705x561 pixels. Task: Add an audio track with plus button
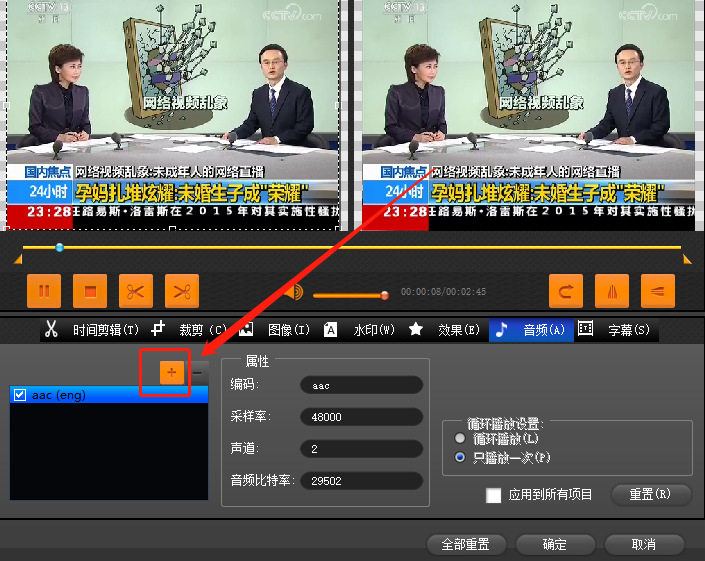click(x=172, y=372)
